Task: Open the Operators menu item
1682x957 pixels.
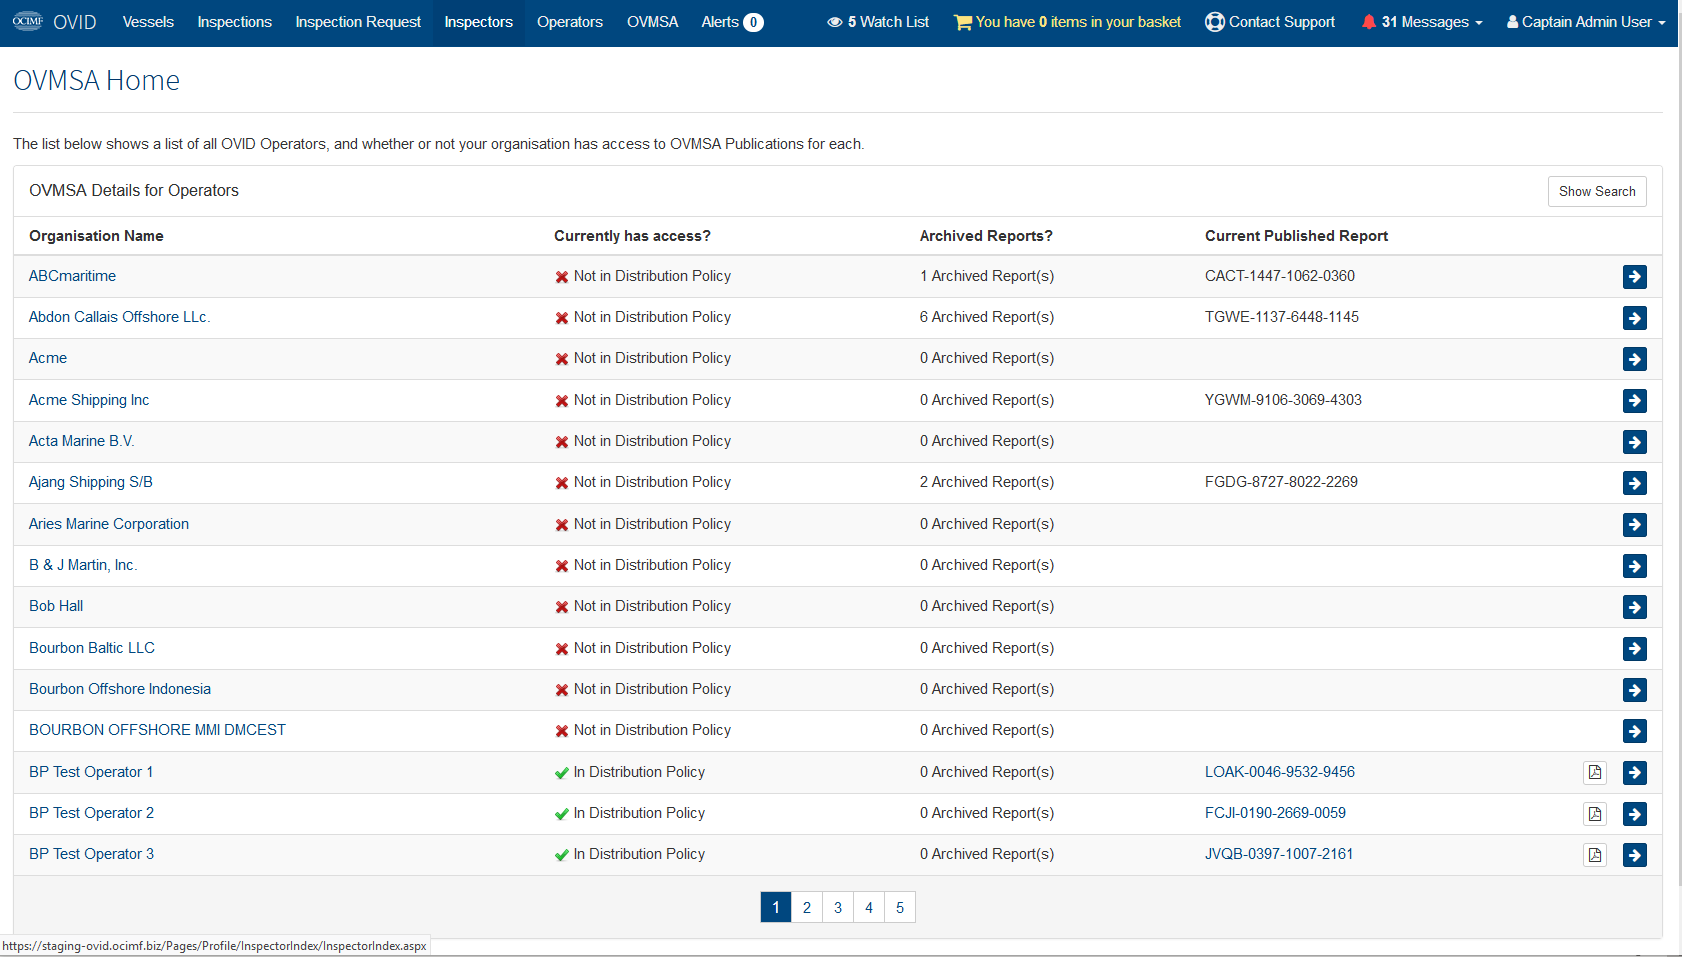Action: point(570,22)
